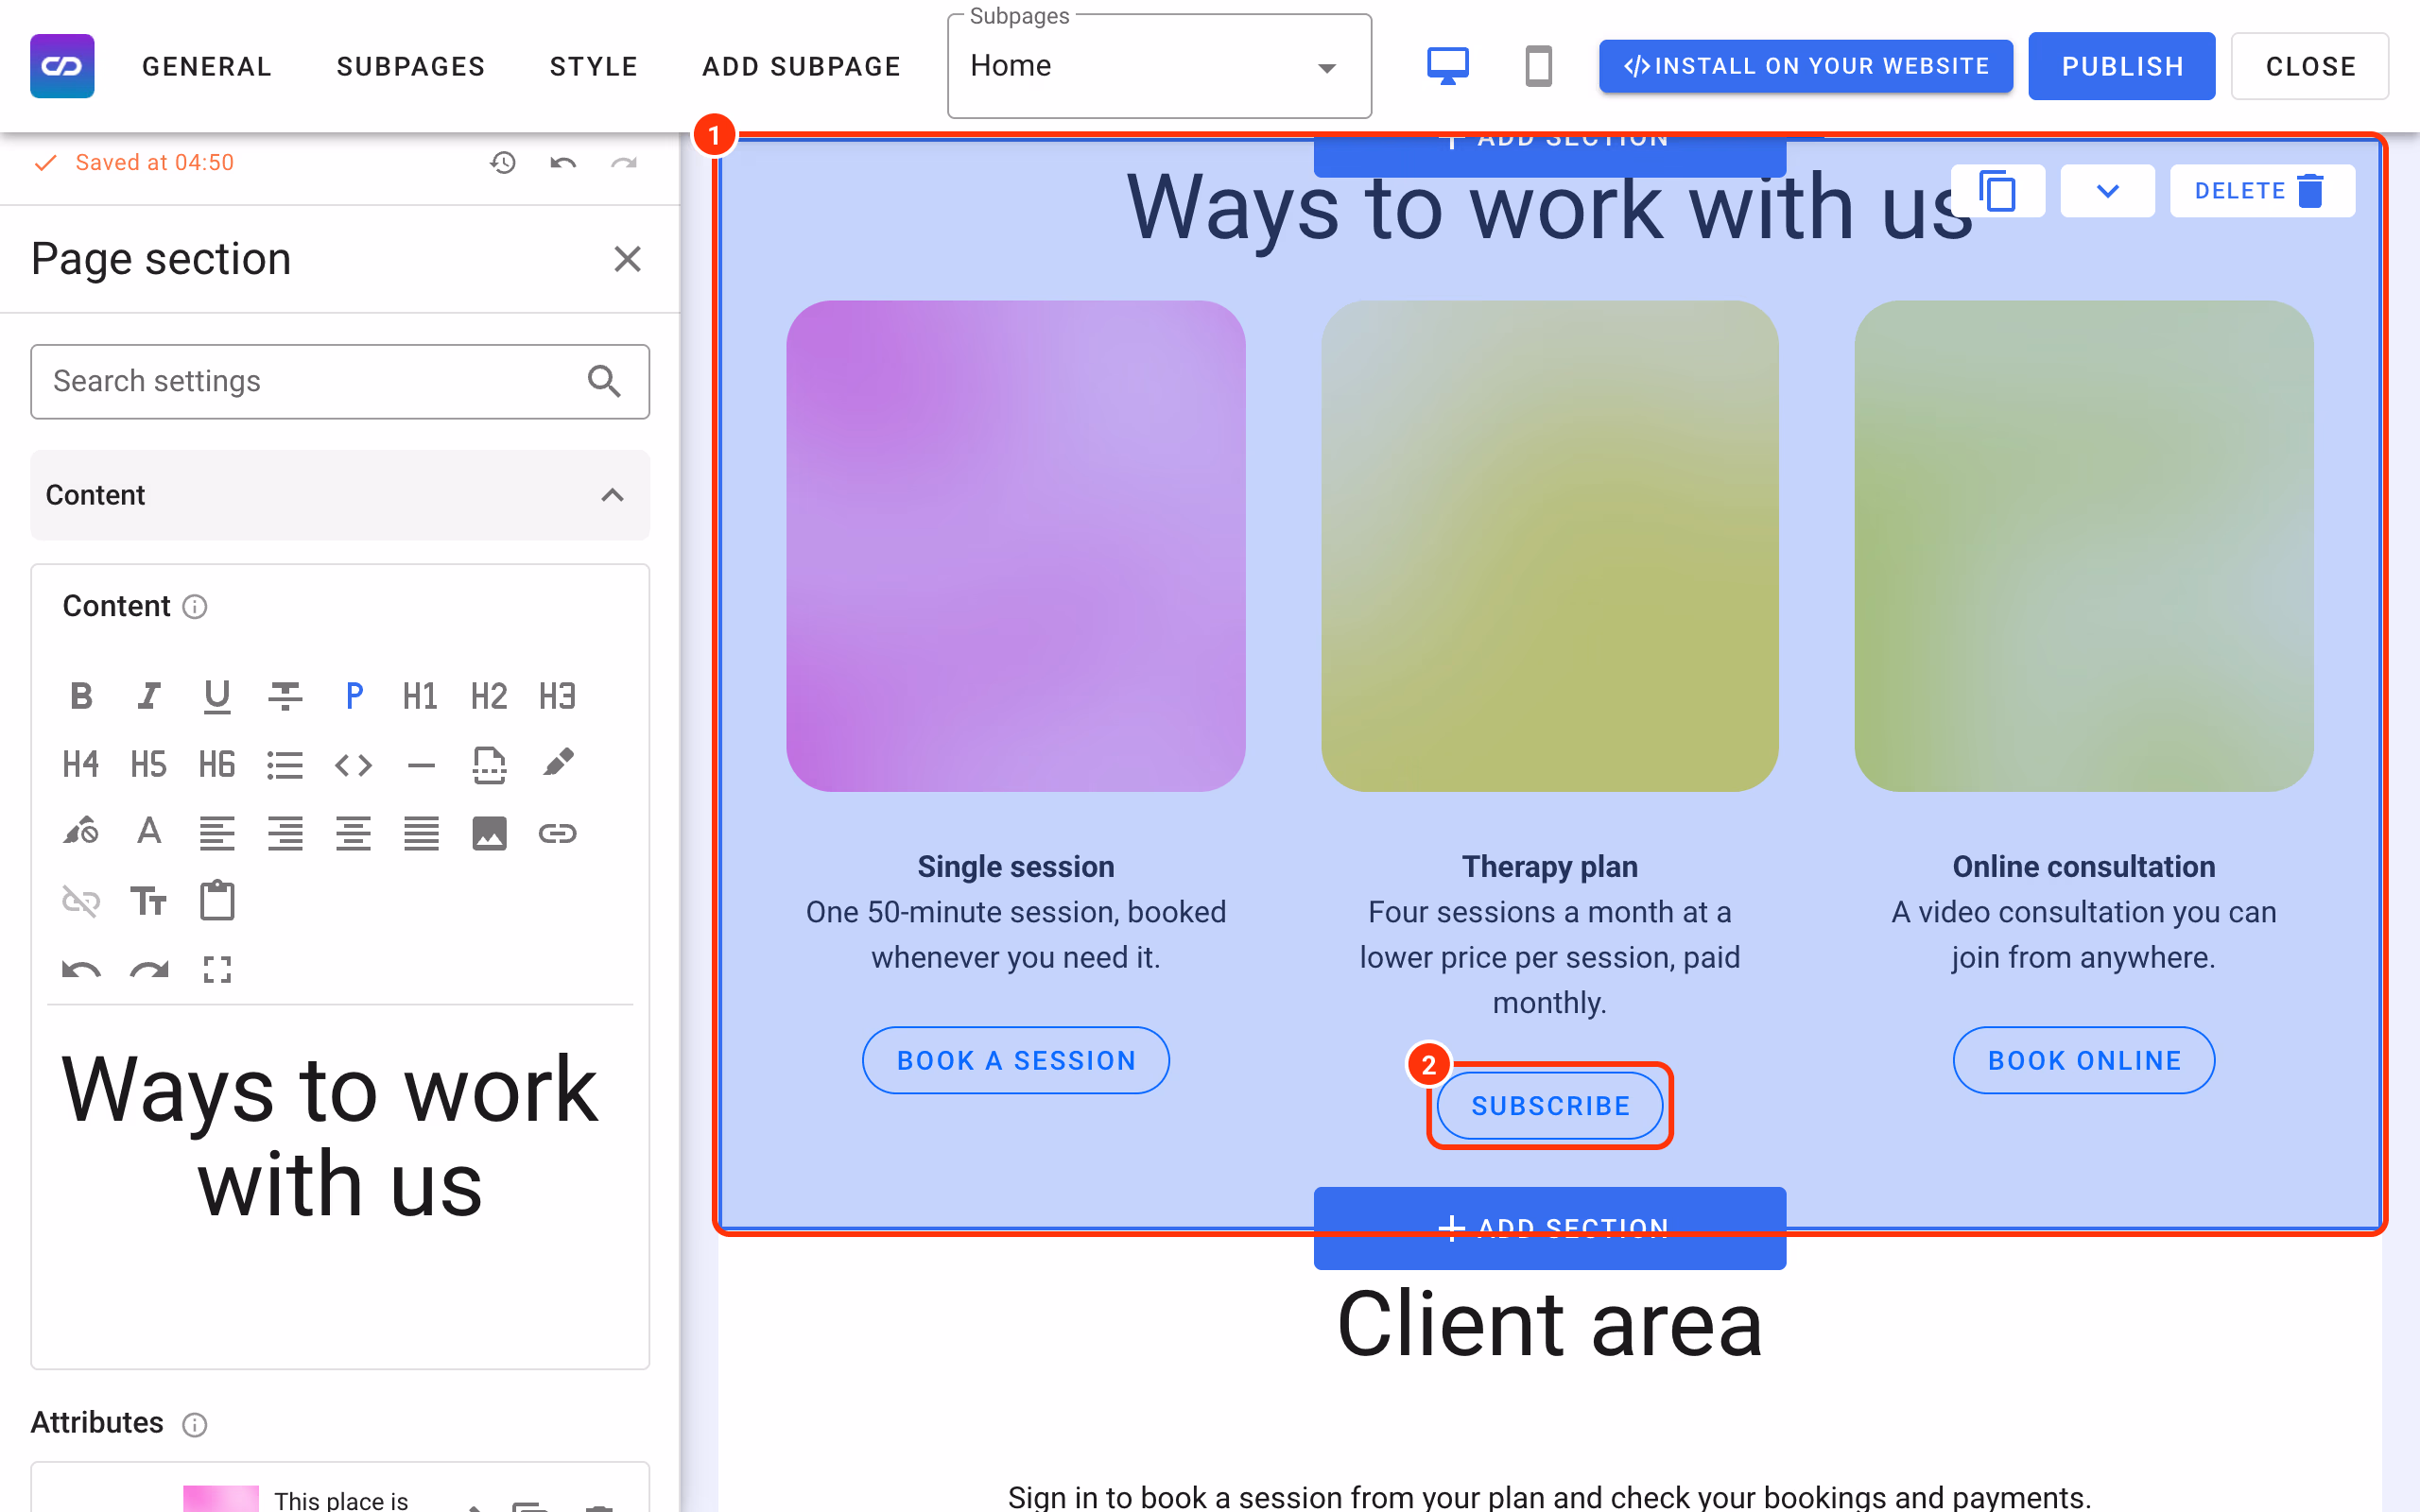Insert page break icon

(489, 765)
